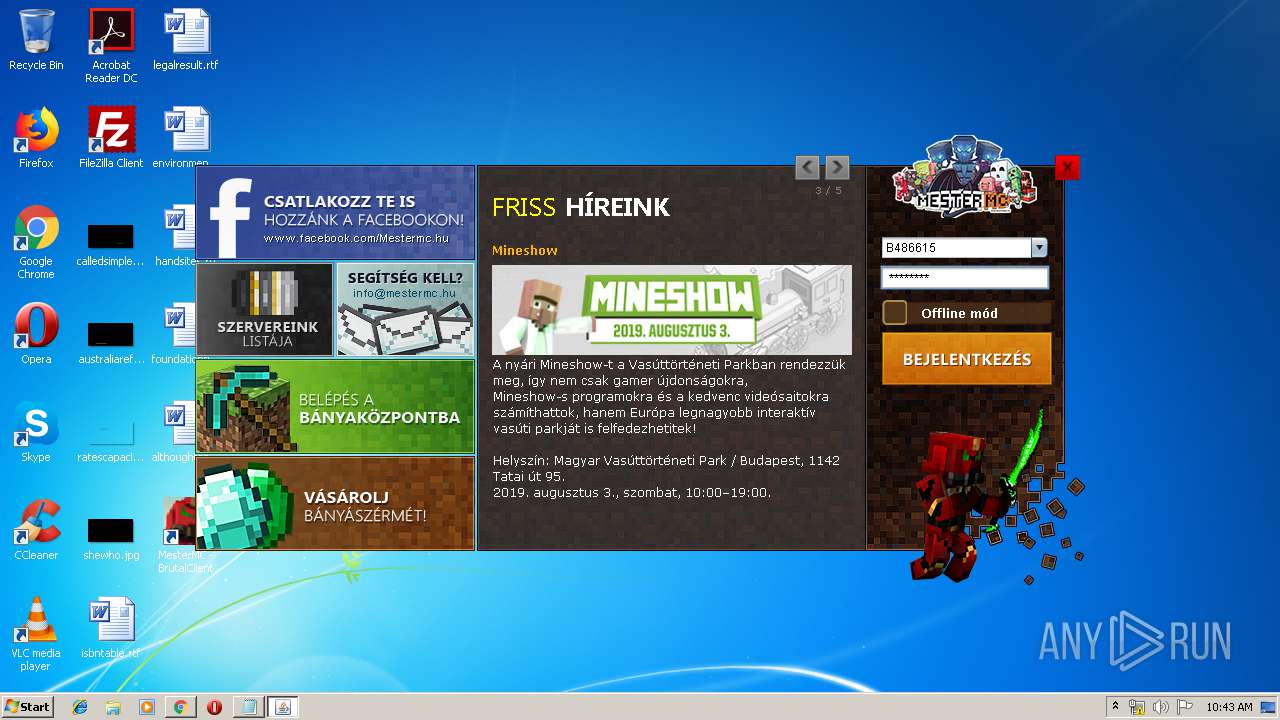Image resolution: width=1280 pixels, height=720 pixels.
Task: Click the Mineshow banner image
Action: pos(672,310)
